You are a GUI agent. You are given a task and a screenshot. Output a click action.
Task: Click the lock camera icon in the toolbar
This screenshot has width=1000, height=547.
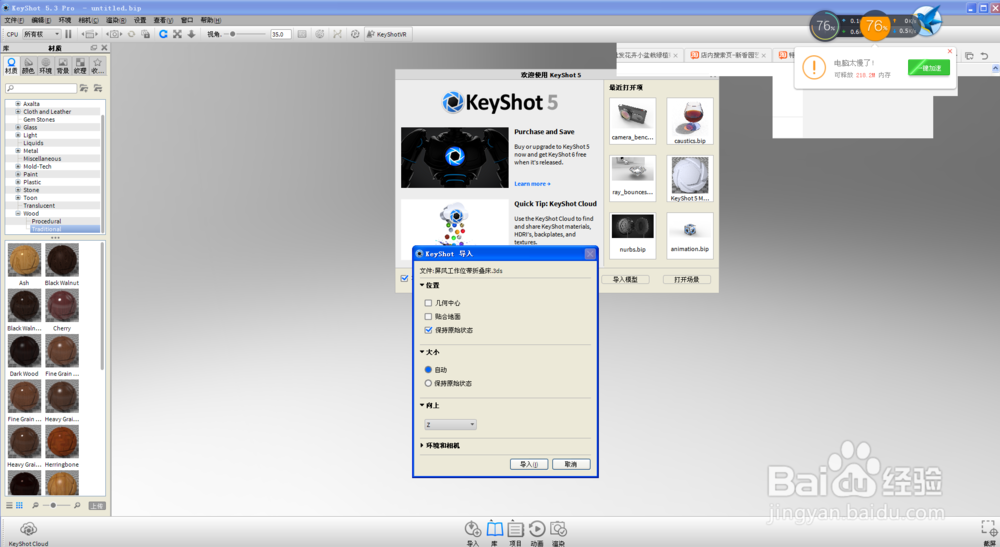tap(145, 34)
